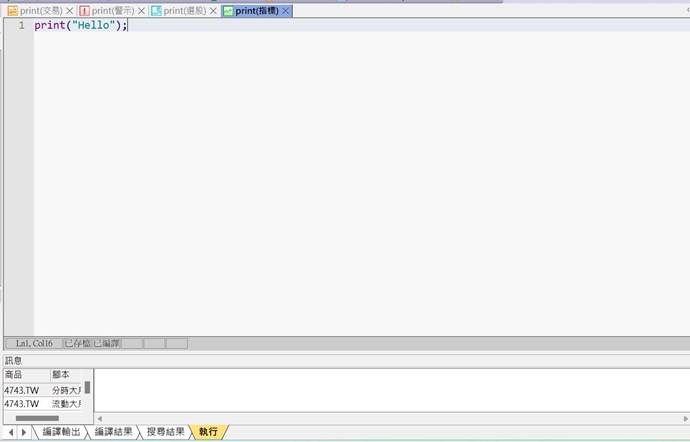This screenshot has height=442, width=690.
Task: Click line number 1 in the gutter
Action: 22,26
